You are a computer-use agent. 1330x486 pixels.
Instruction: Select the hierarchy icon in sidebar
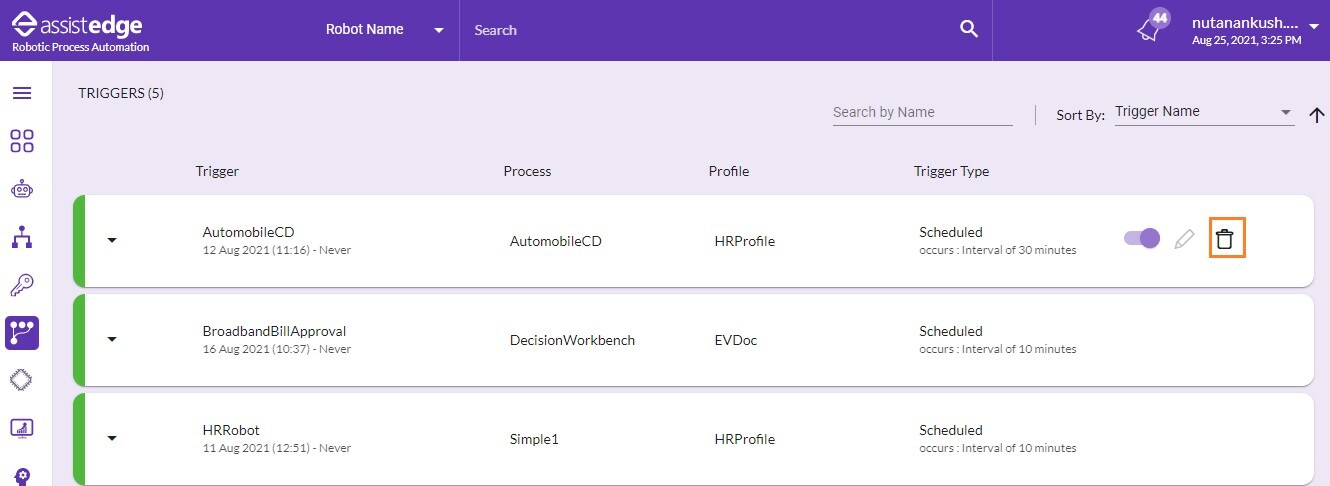tap(22, 237)
